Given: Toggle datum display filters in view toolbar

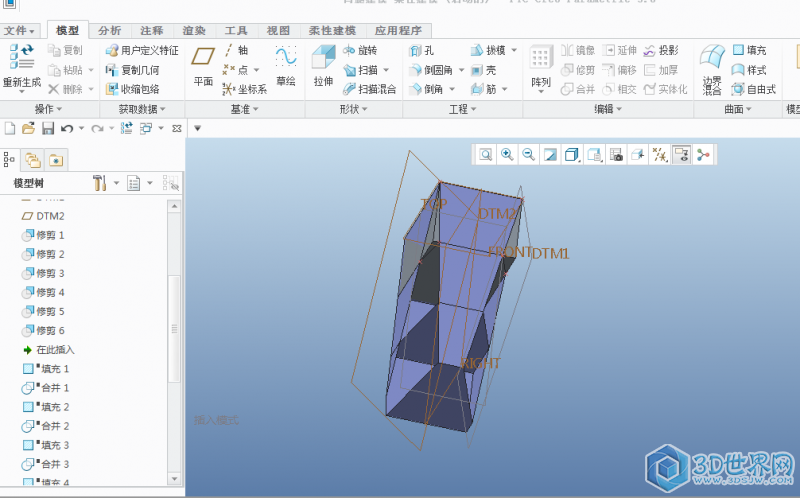Looking at the screenshot, I should click(x=660, y=154).
